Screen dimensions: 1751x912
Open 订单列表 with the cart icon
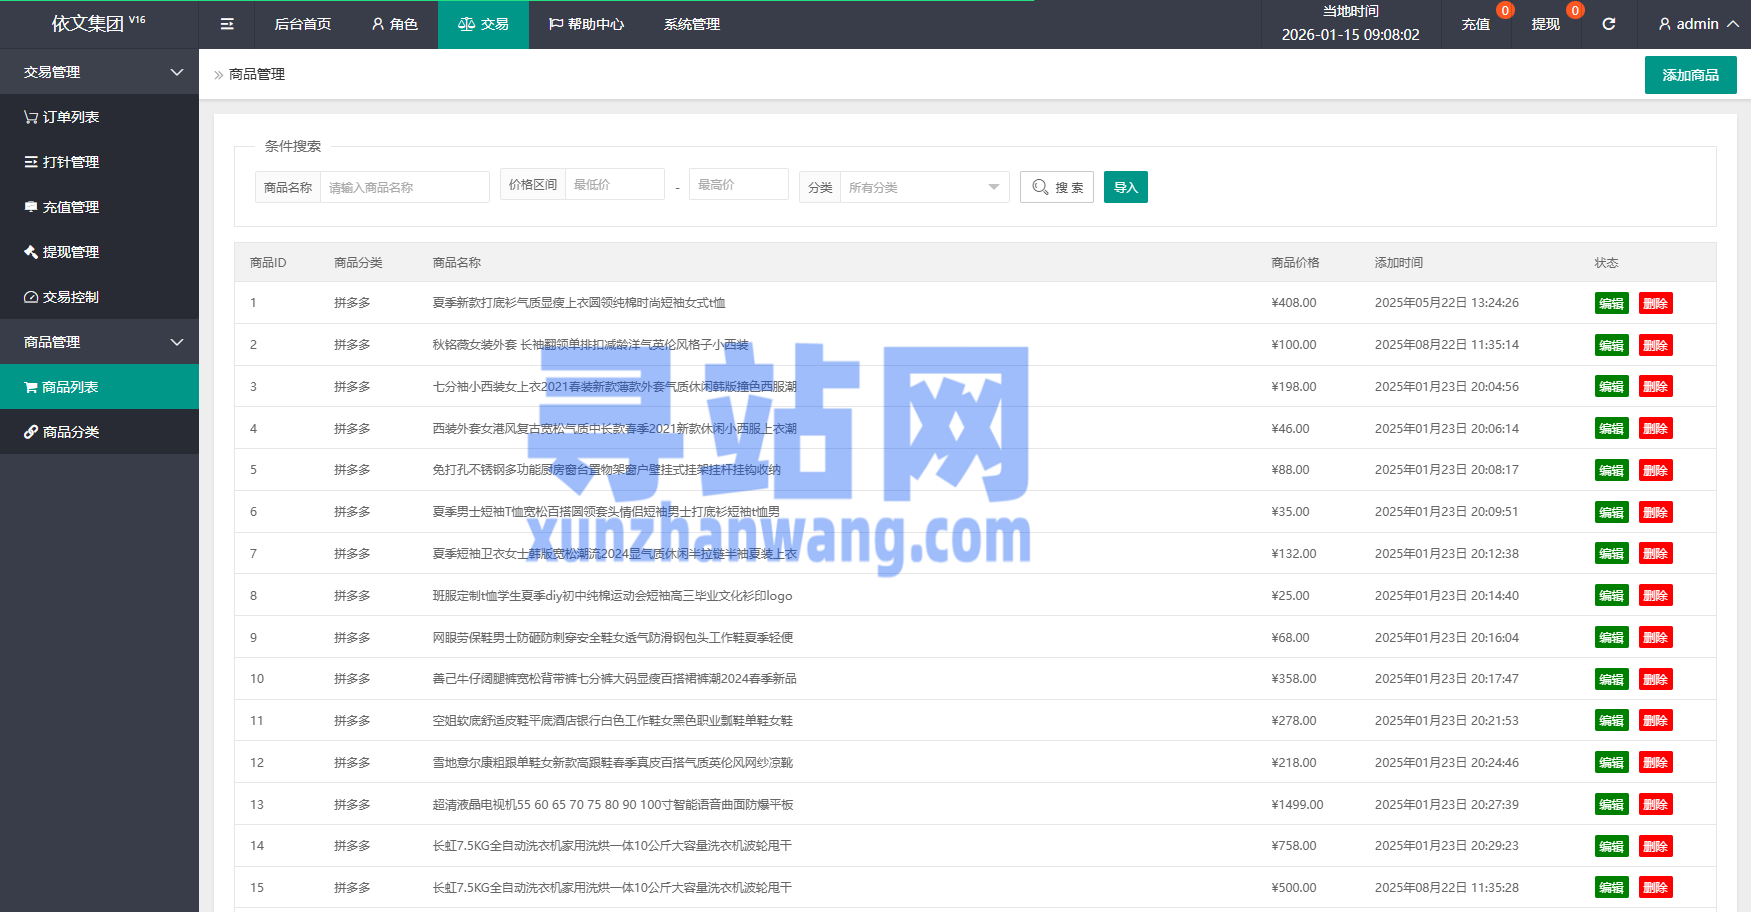point(62,117)
